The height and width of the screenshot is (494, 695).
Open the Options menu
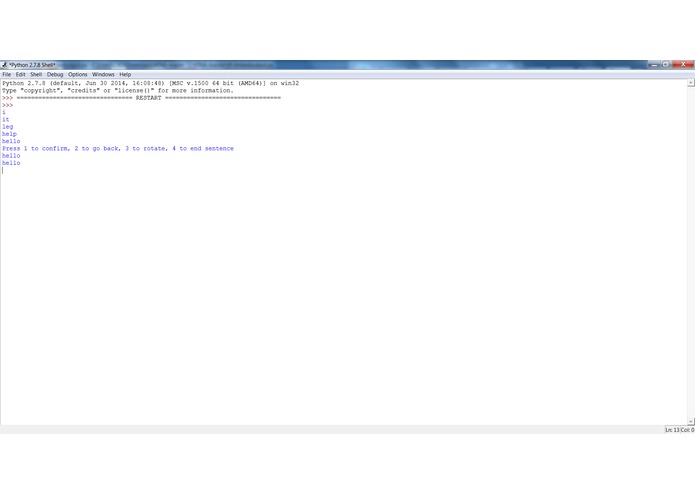tap(78, 74)
